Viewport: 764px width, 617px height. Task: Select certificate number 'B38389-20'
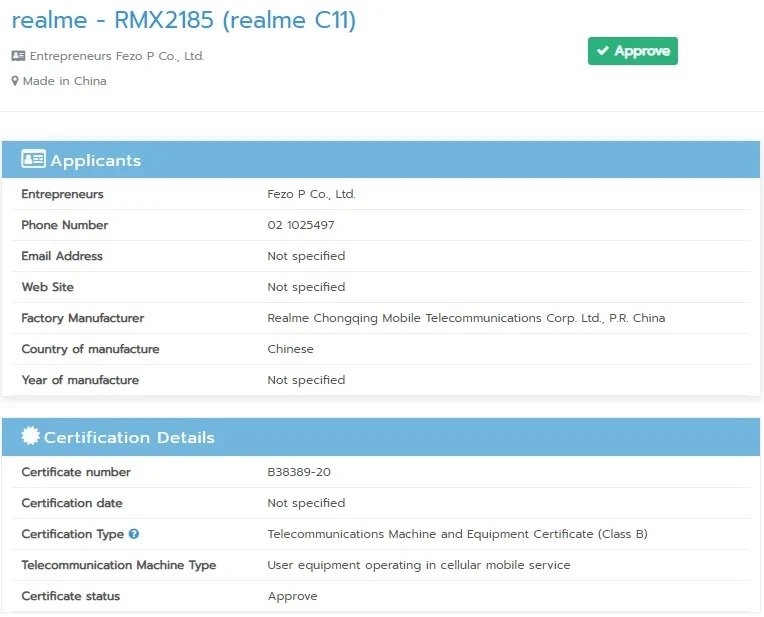click(299, 472)
